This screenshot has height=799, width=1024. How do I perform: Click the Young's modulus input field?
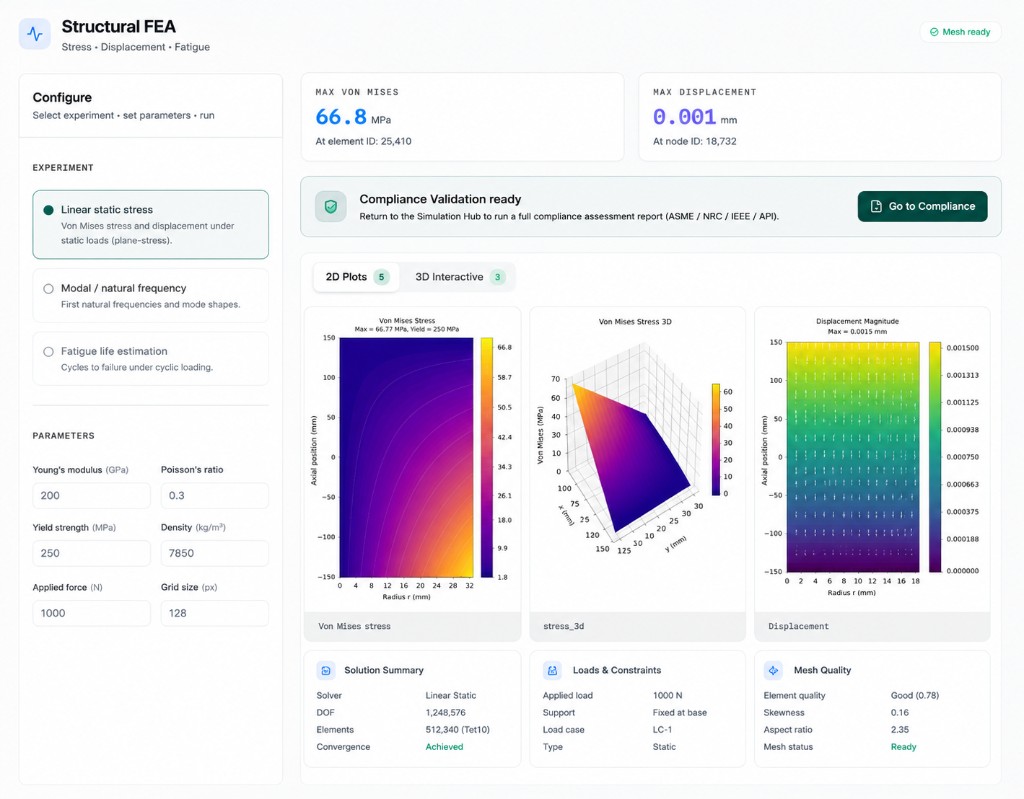[x=91, y=496]
